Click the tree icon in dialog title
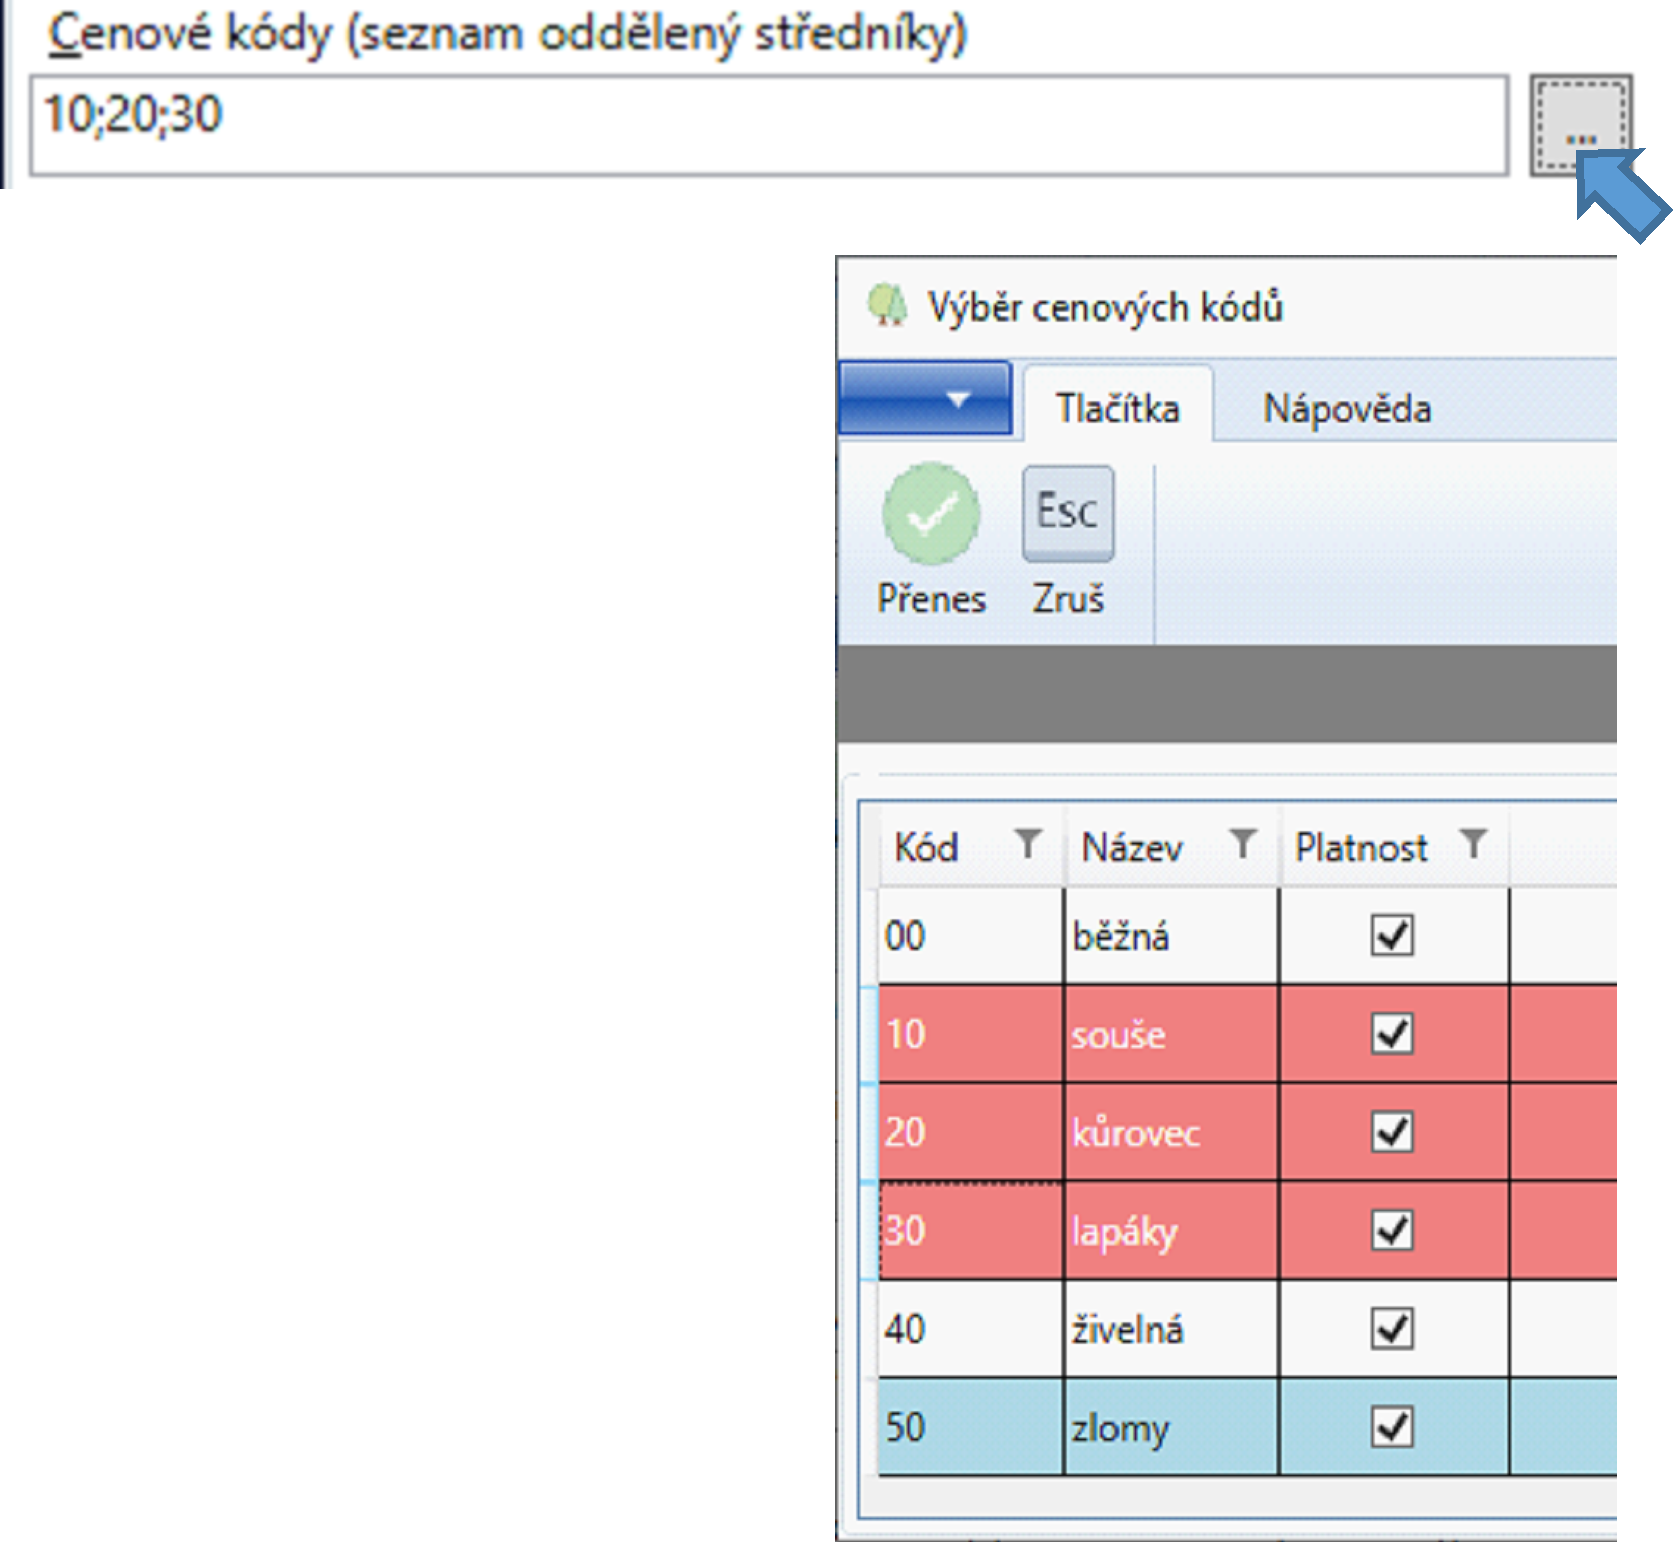1673x1542 pixels. tap(887, 306)
